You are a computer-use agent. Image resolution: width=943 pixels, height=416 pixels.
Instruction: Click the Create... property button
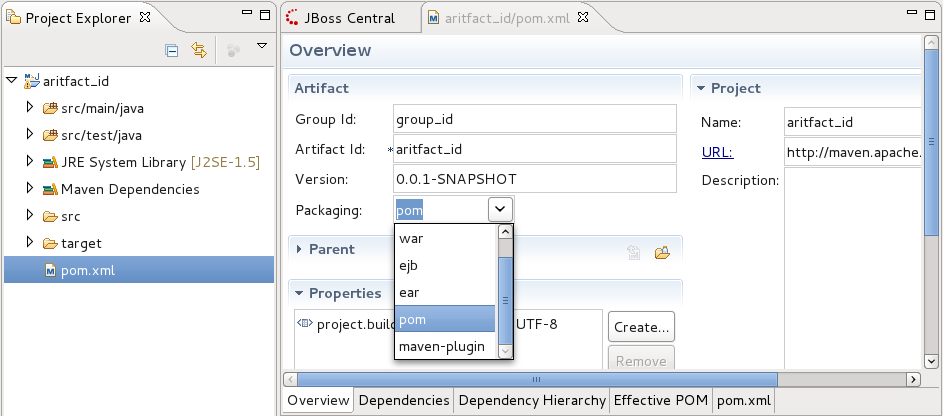[641, 327]
